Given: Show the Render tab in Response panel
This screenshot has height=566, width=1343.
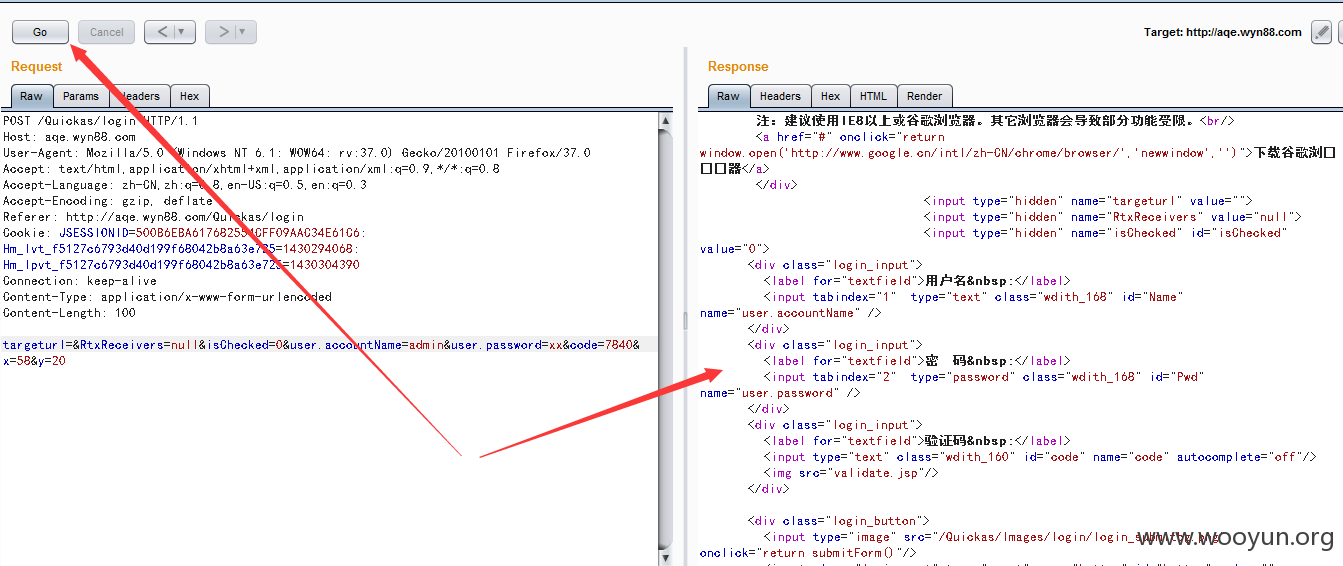Looking at the screenshot, I should [x=925, y=96].
